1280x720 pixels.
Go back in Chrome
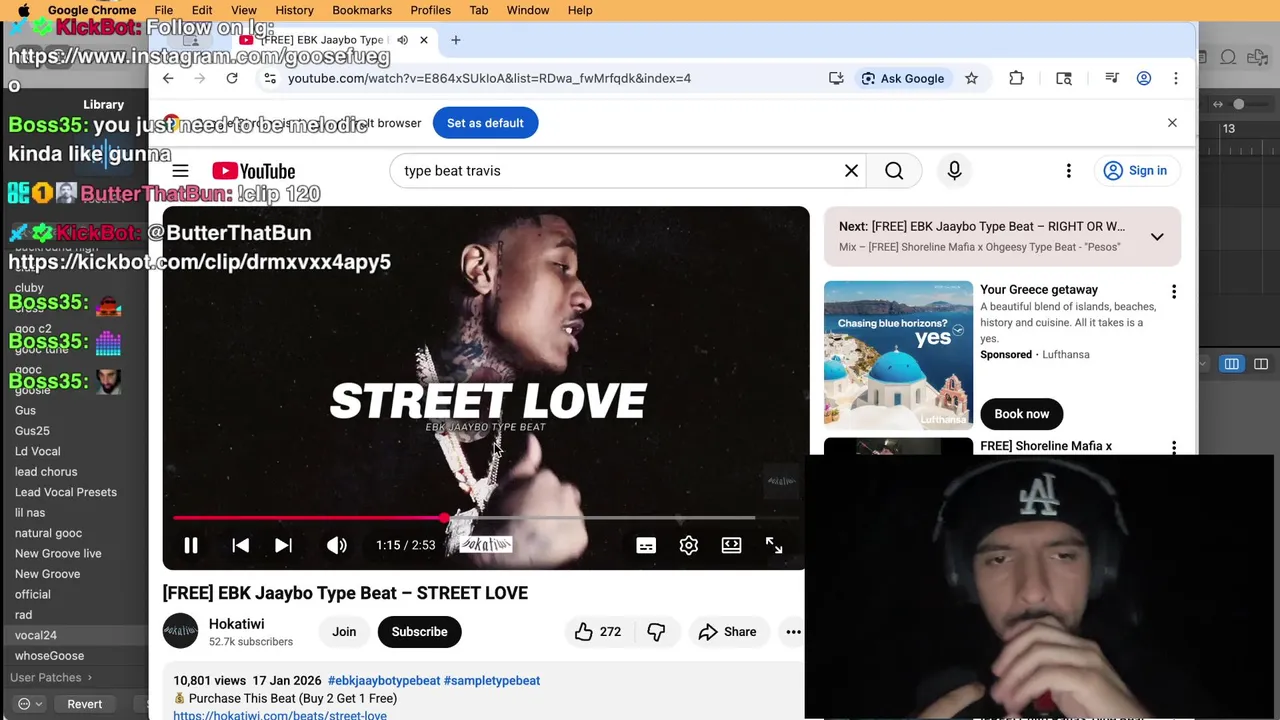pos(168,78)
